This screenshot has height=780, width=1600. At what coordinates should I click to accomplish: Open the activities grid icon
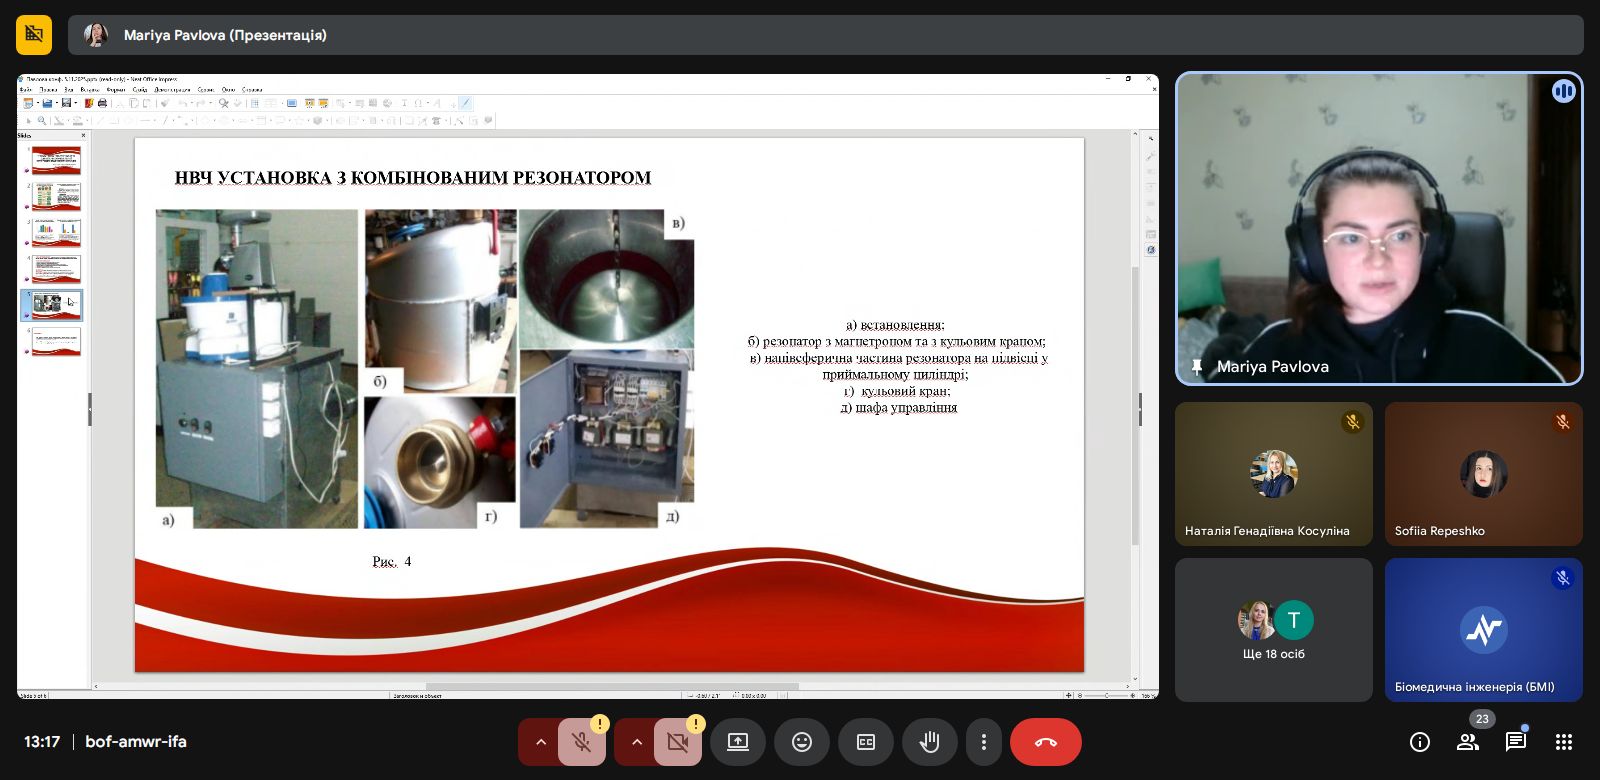click(x=1564, y=742)
